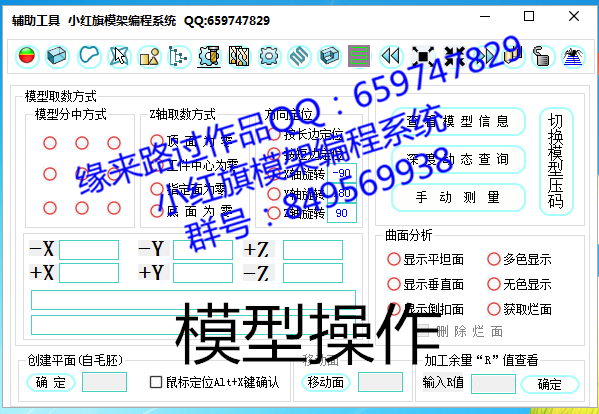
Task: Select top-left radio in 模型分中方式 grid
Action: pos(50,143)
